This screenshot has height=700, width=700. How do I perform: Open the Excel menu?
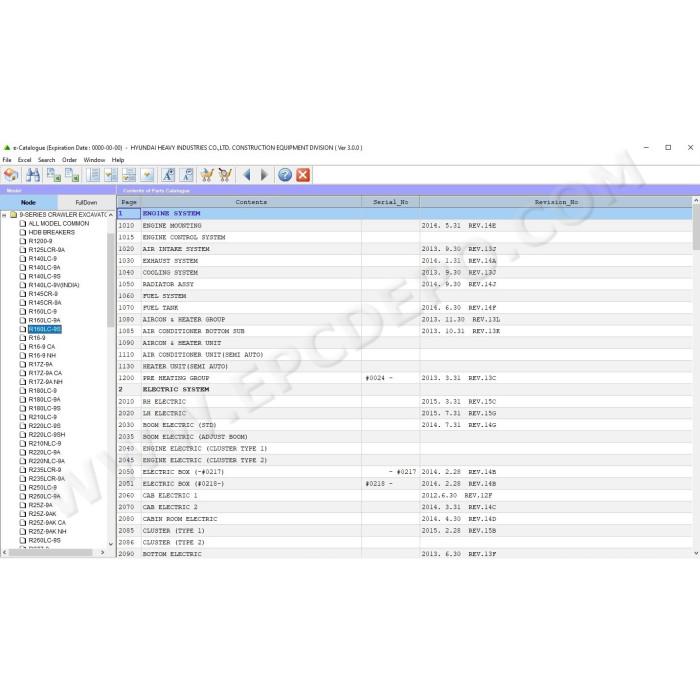25,160
